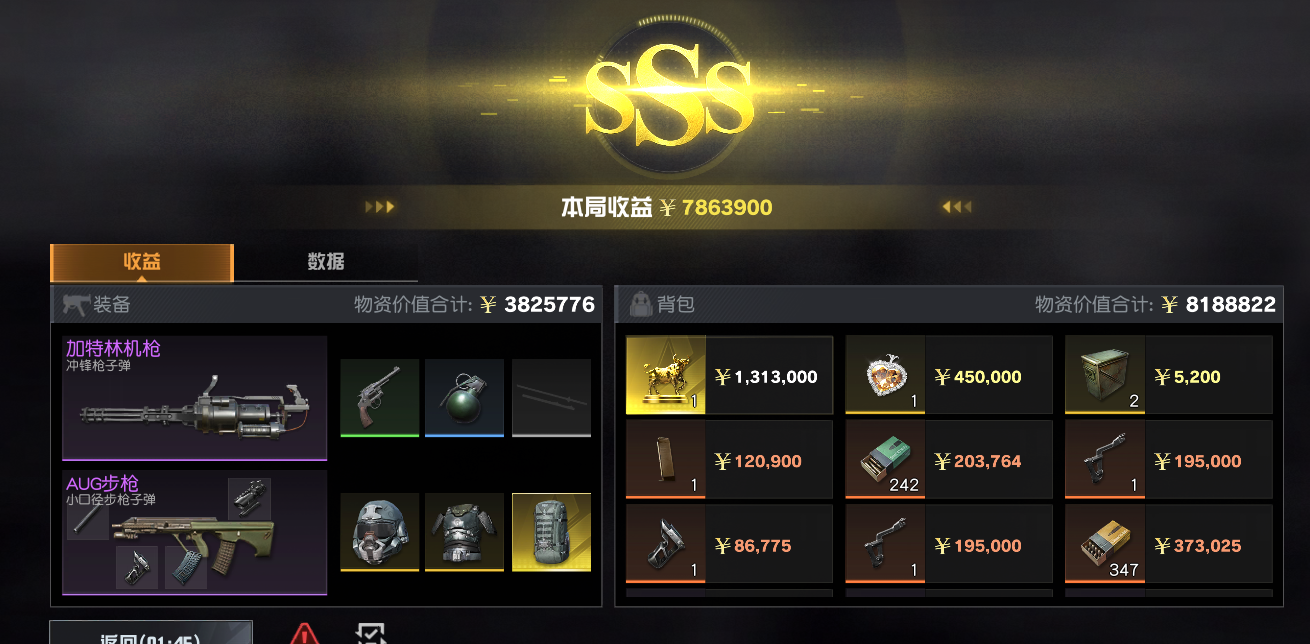Screen dimensions: 1310x644
Task: Click the revolver pistol equipment slot
Action: pyautogui.click(x=379, y=398)
